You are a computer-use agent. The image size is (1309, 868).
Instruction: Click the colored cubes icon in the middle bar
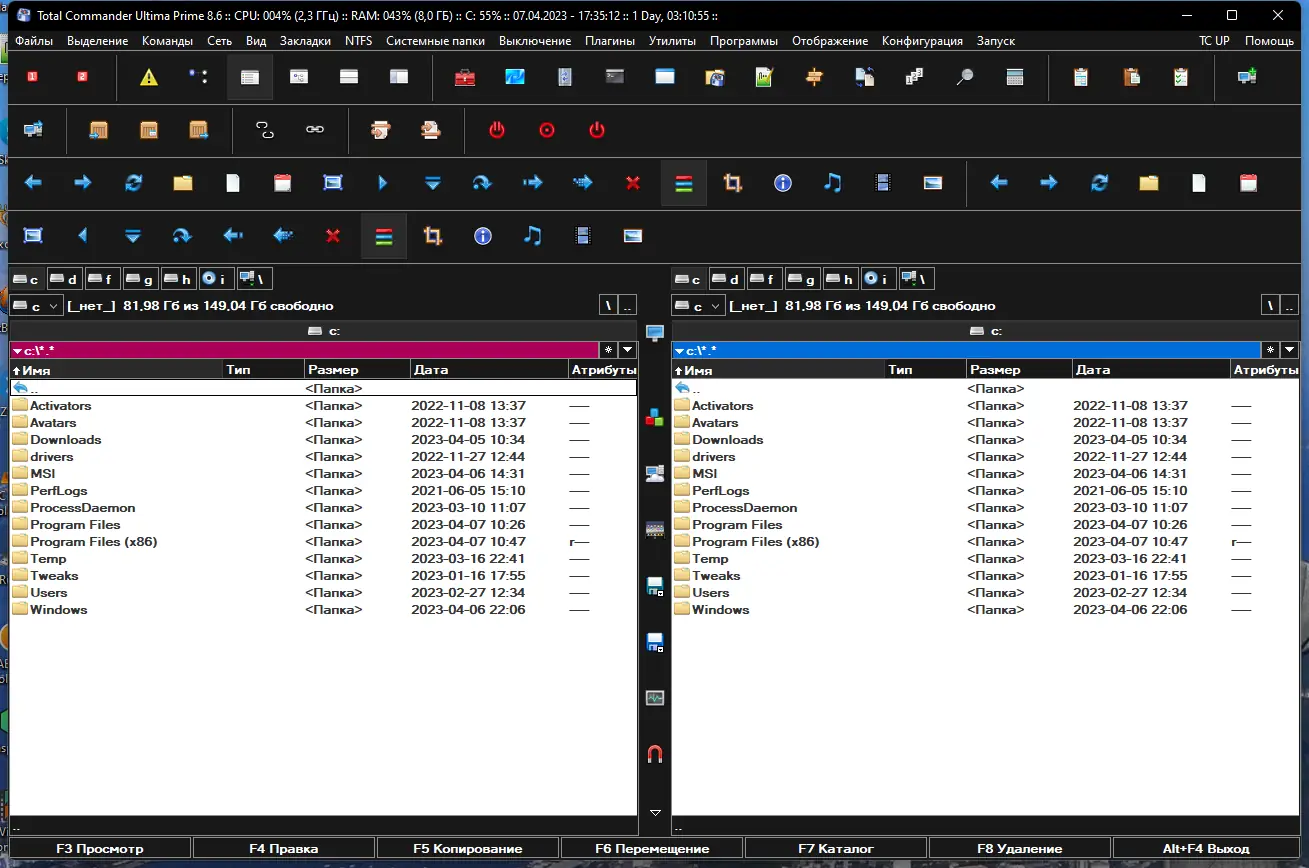[655, 417]
